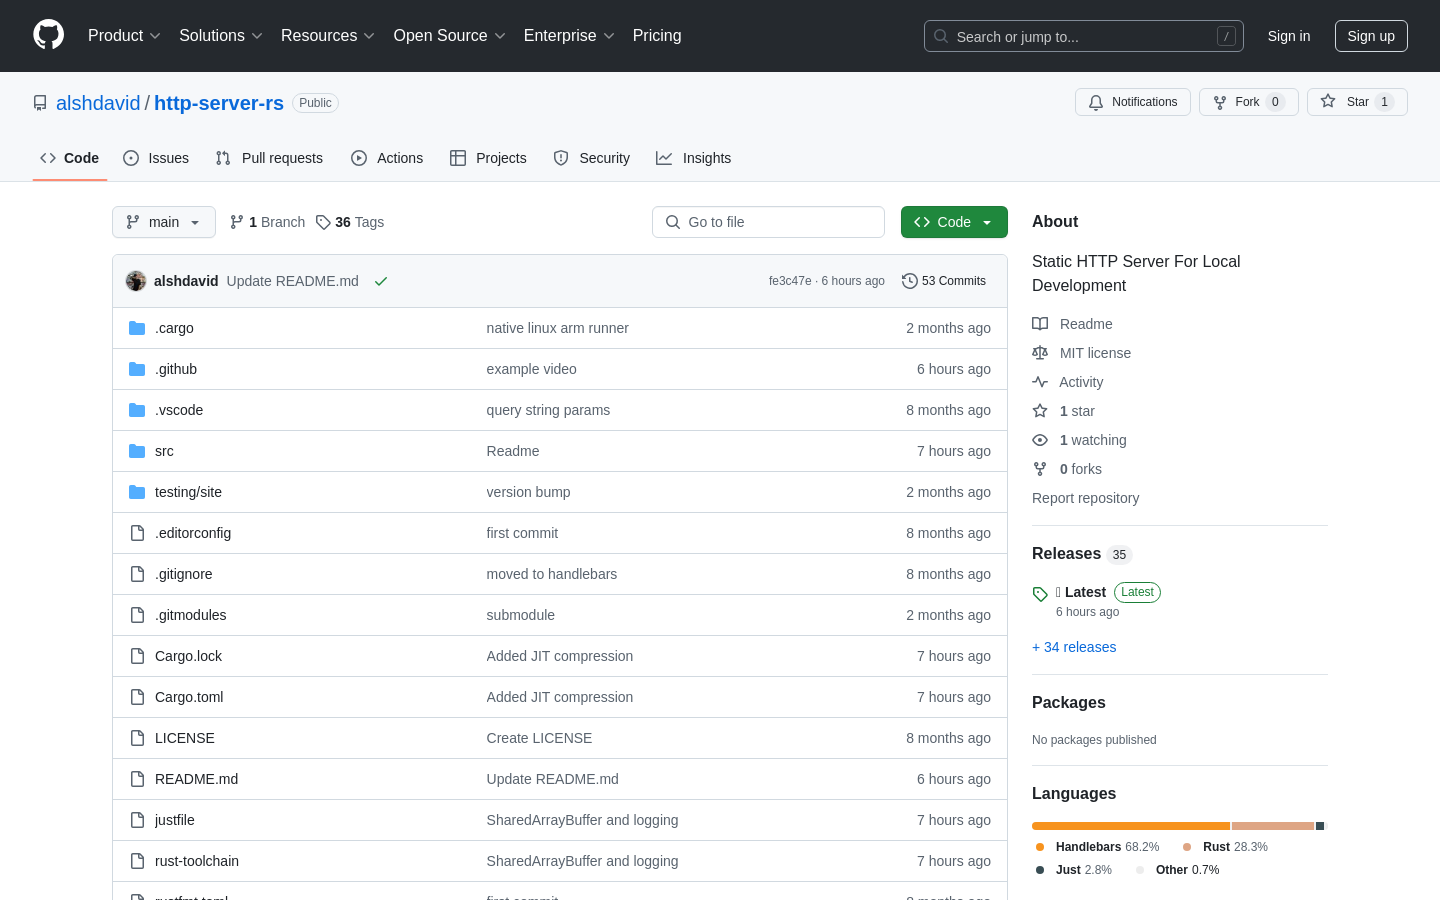
Task: Select the Code tab
Action: (70, 158)
